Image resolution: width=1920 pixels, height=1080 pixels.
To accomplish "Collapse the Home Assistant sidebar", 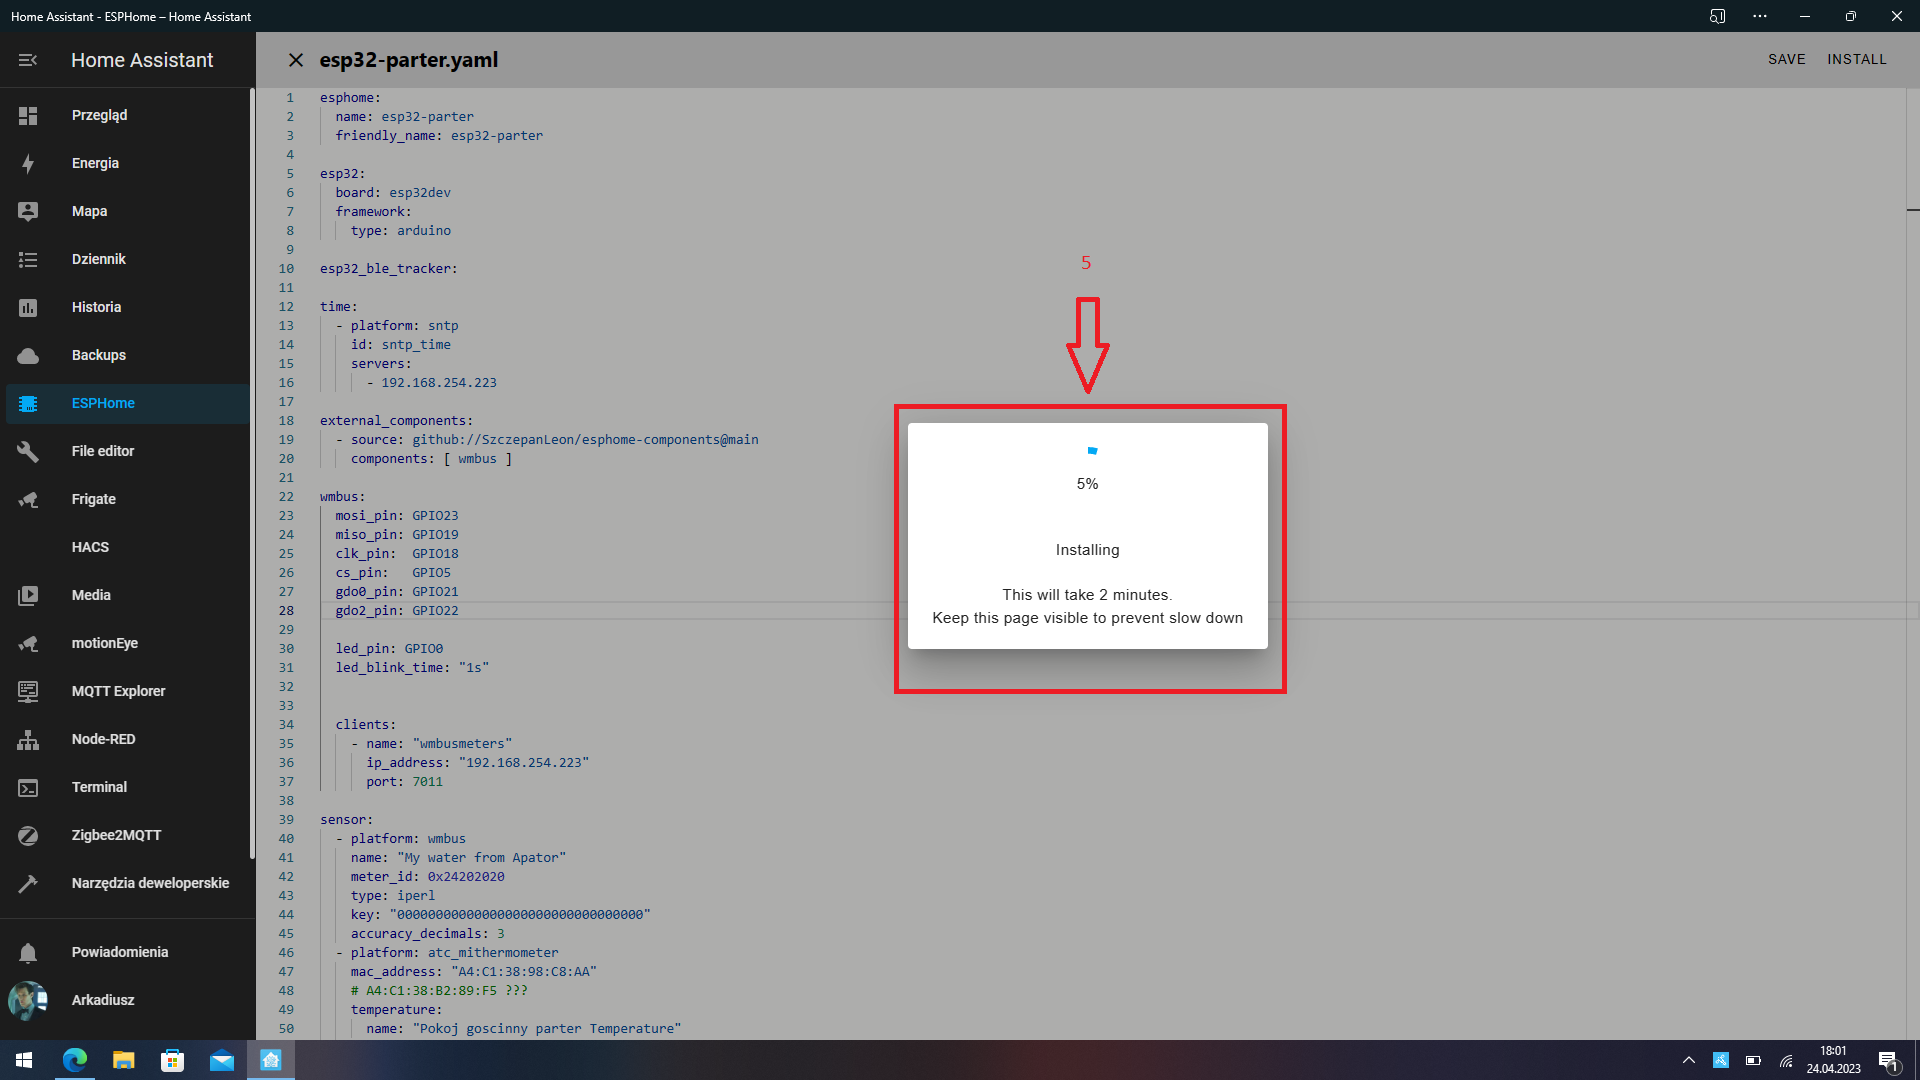I will pyautogui.click(x=27, y=60).
